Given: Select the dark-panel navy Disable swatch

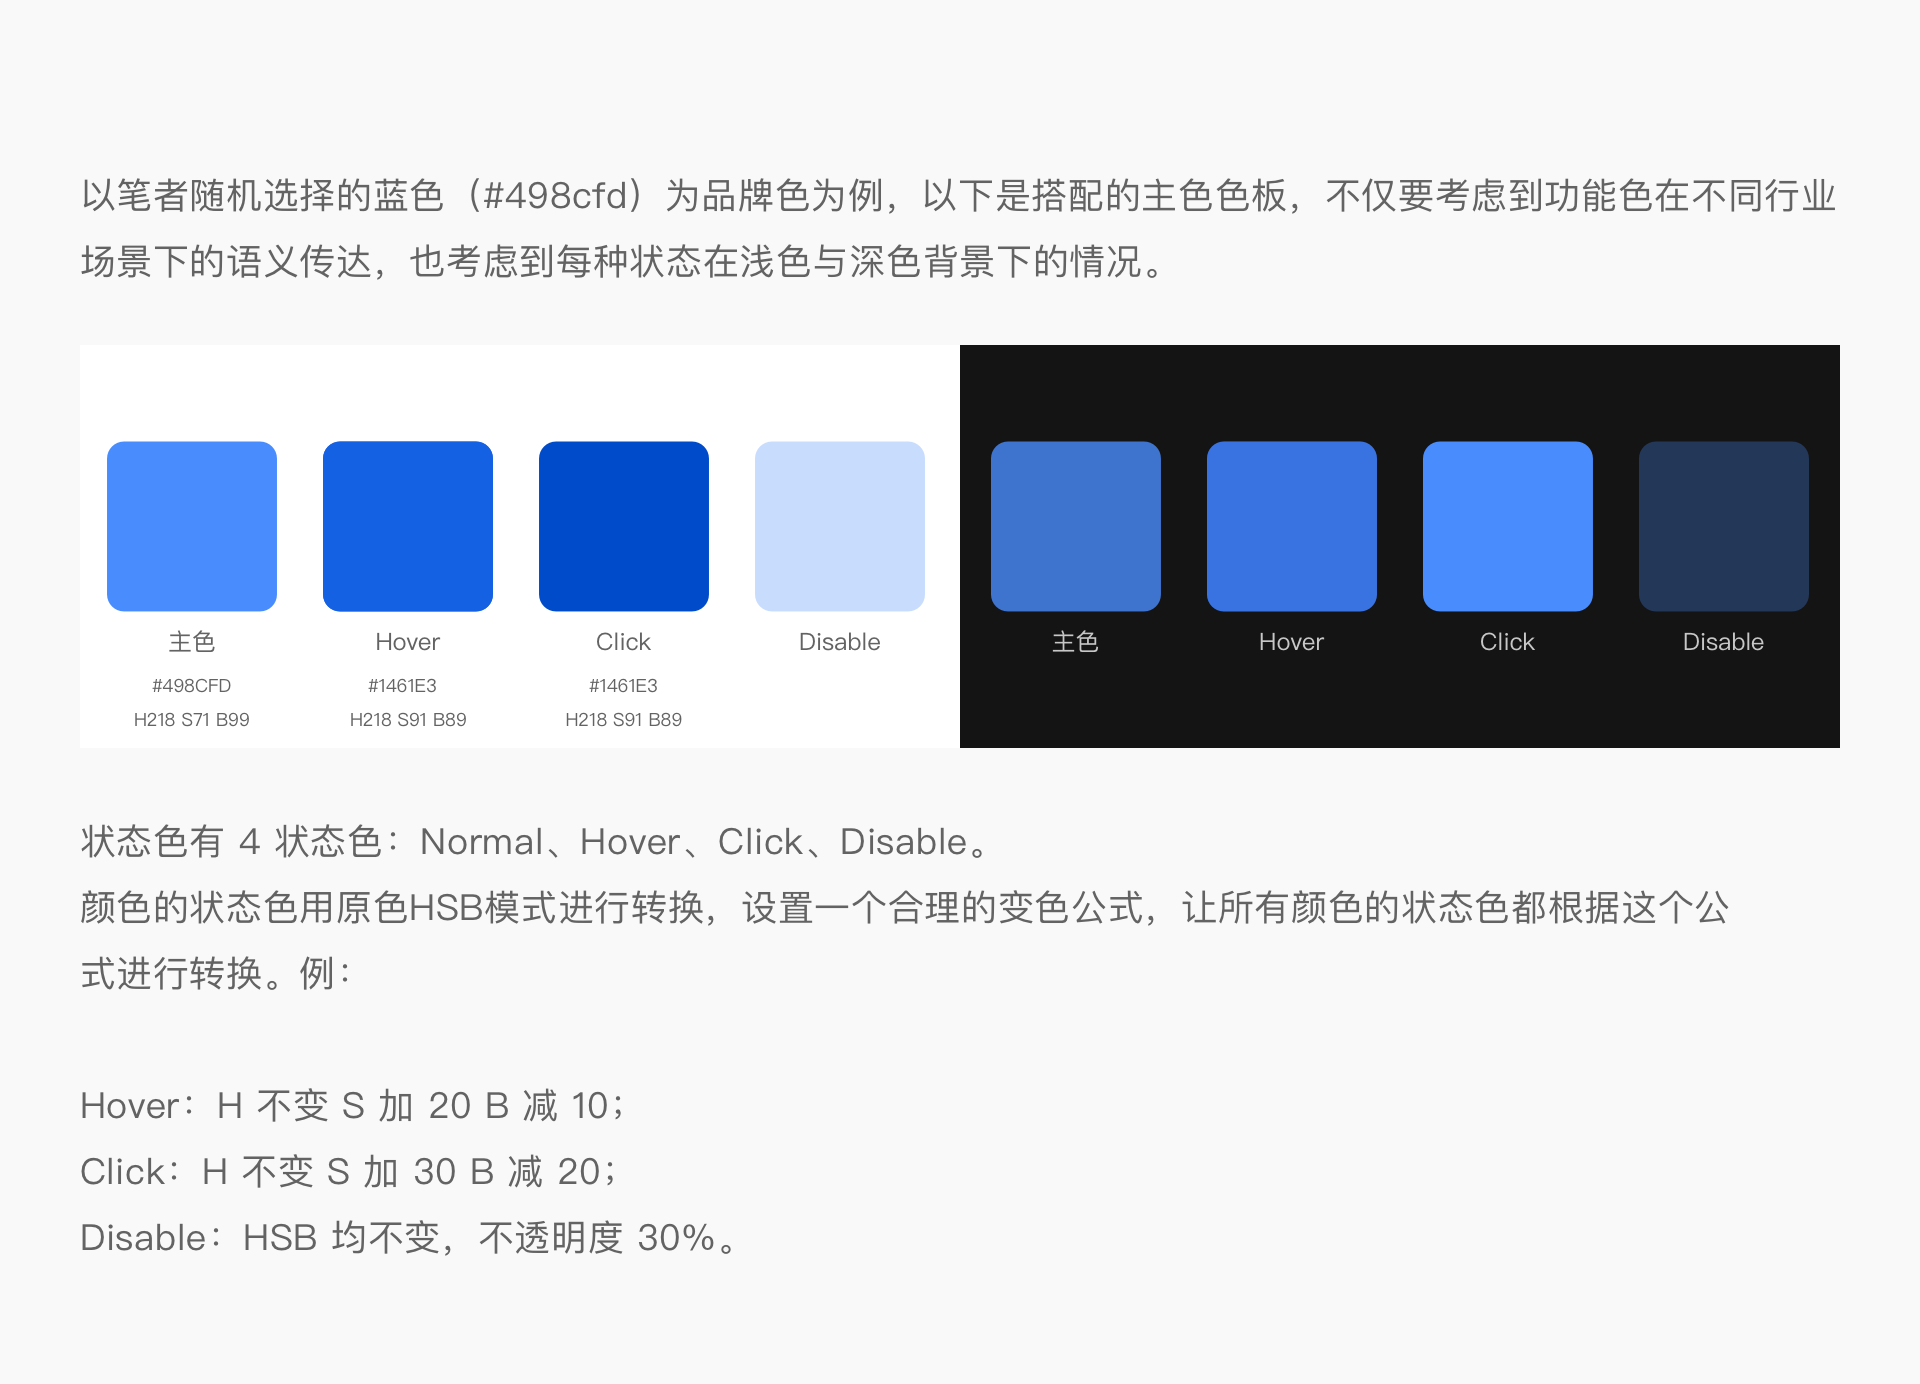Looking at the screenshot, I should 1724,526.
